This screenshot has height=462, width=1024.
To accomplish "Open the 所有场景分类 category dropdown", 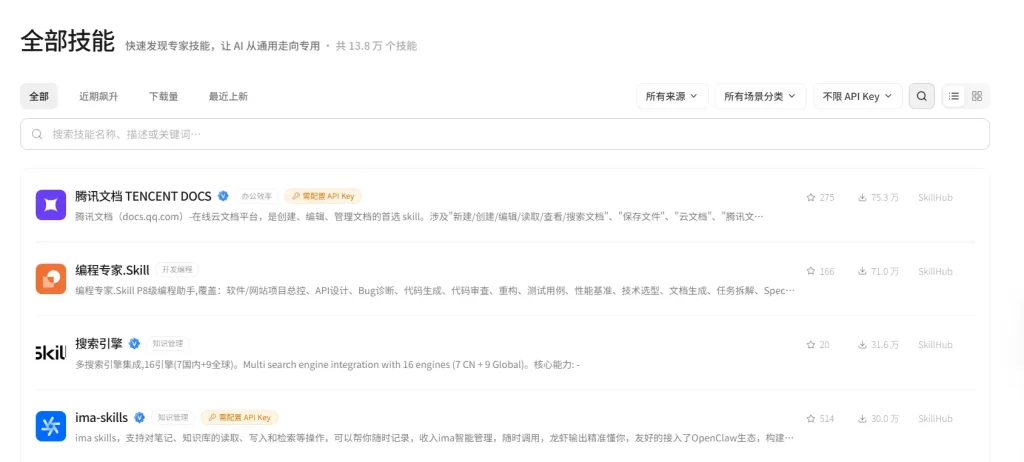I will 760,96.
